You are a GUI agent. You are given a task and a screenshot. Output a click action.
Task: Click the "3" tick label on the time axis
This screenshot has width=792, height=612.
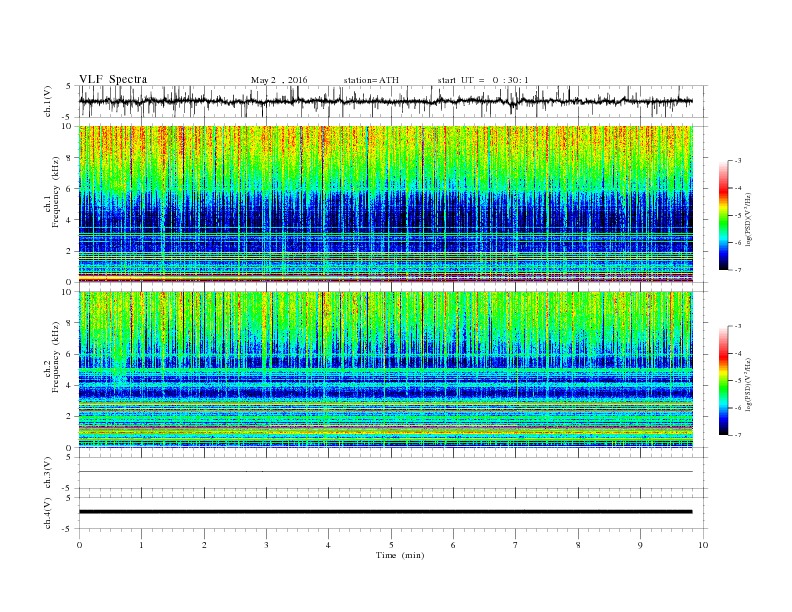[x=266, y=545]
